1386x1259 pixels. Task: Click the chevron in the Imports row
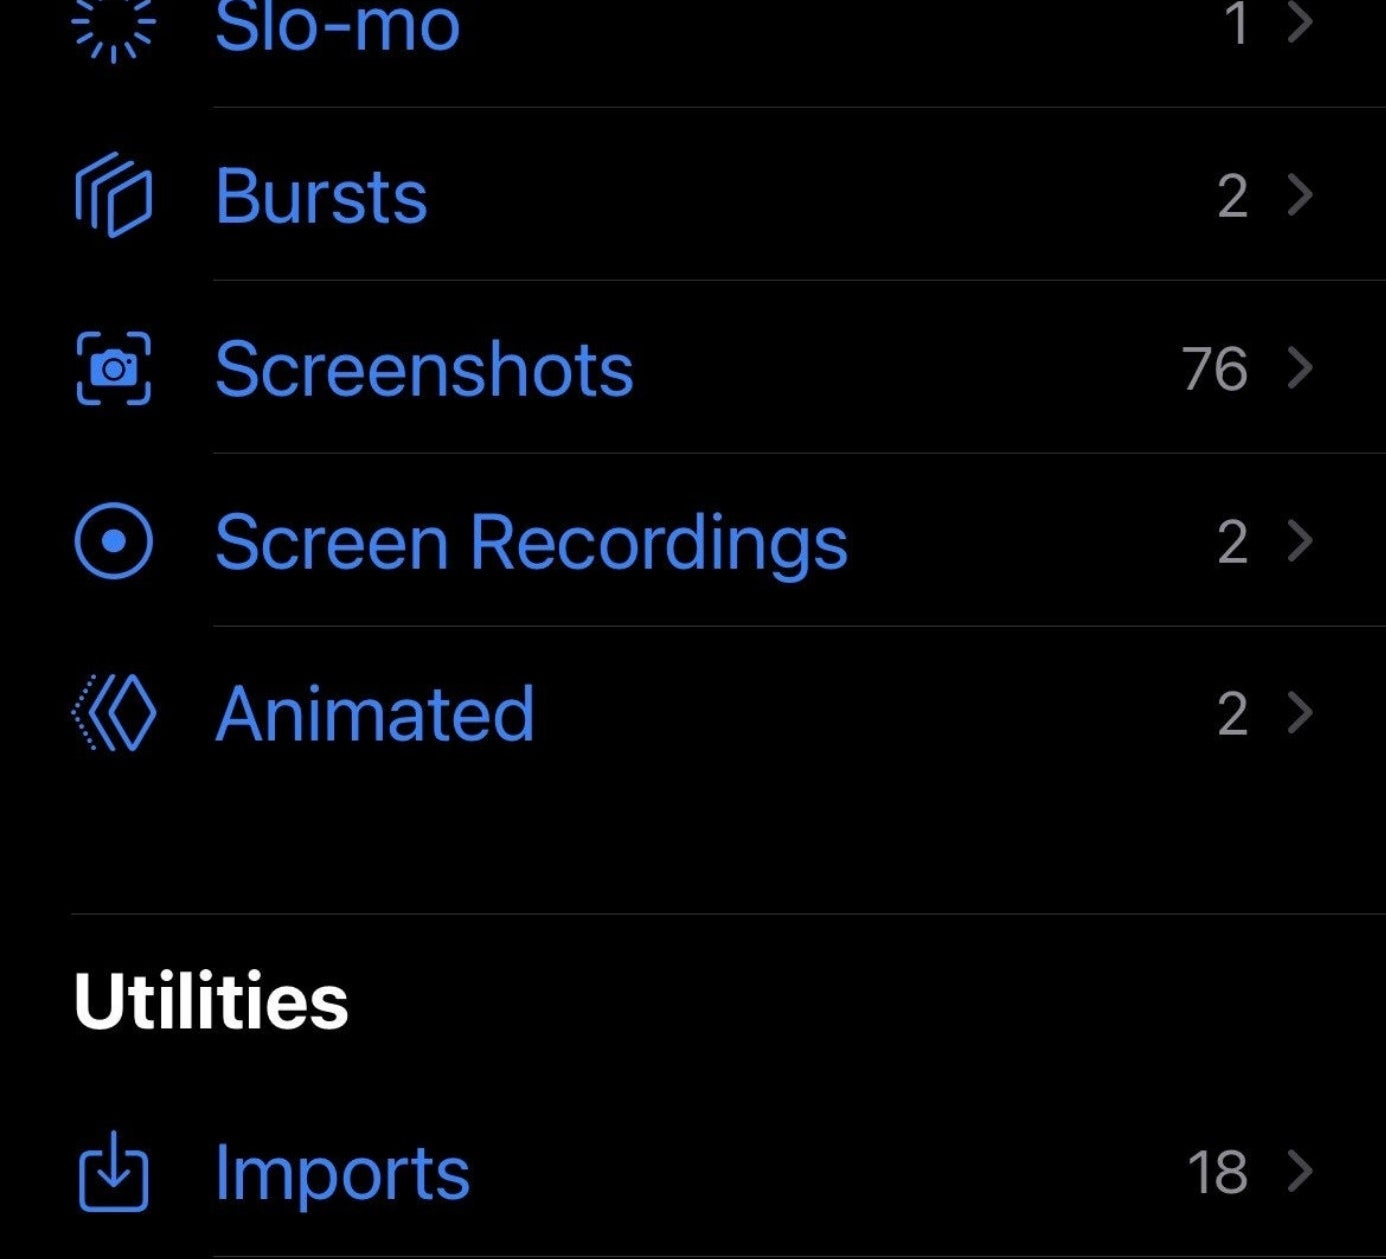1299,1171
